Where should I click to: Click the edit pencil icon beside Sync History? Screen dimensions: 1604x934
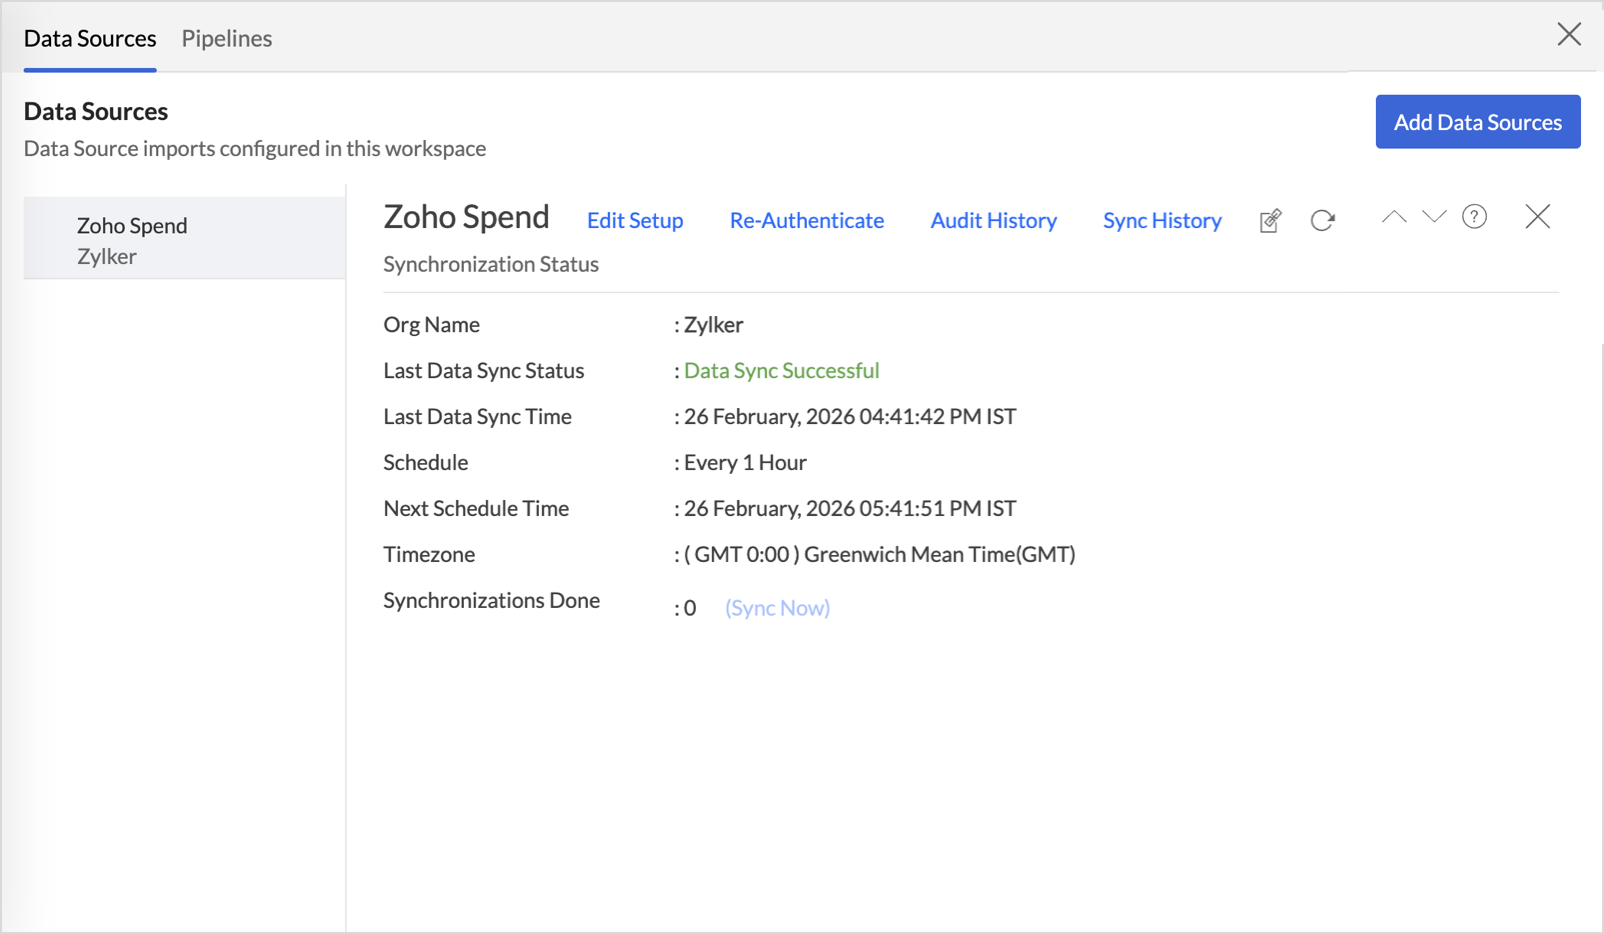(x=1270, y=220)
